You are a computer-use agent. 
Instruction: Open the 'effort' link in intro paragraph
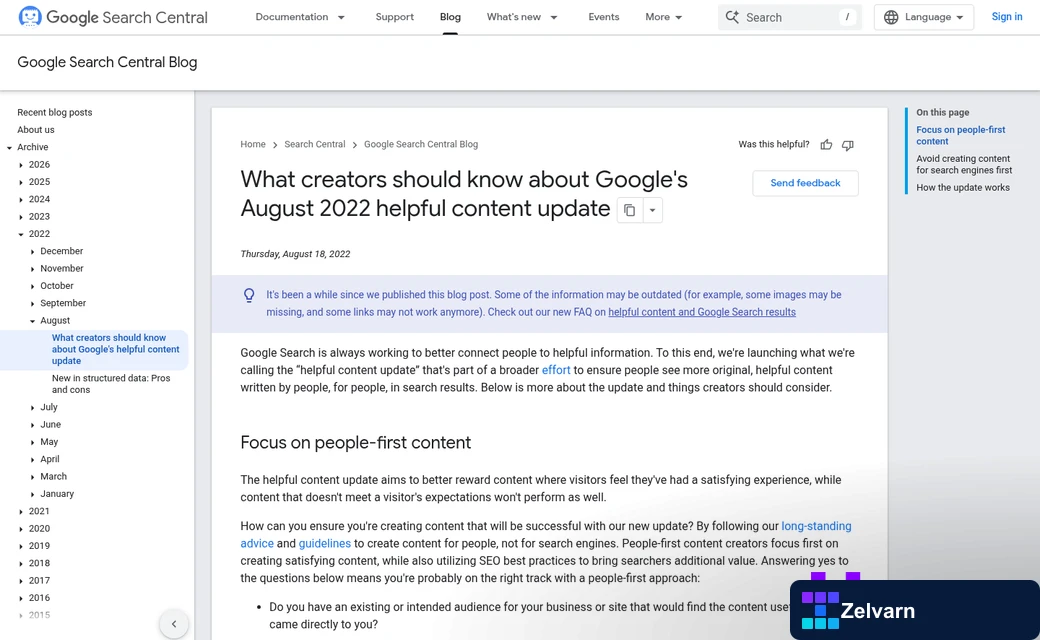pyautogui.click(x=556, y=370)
